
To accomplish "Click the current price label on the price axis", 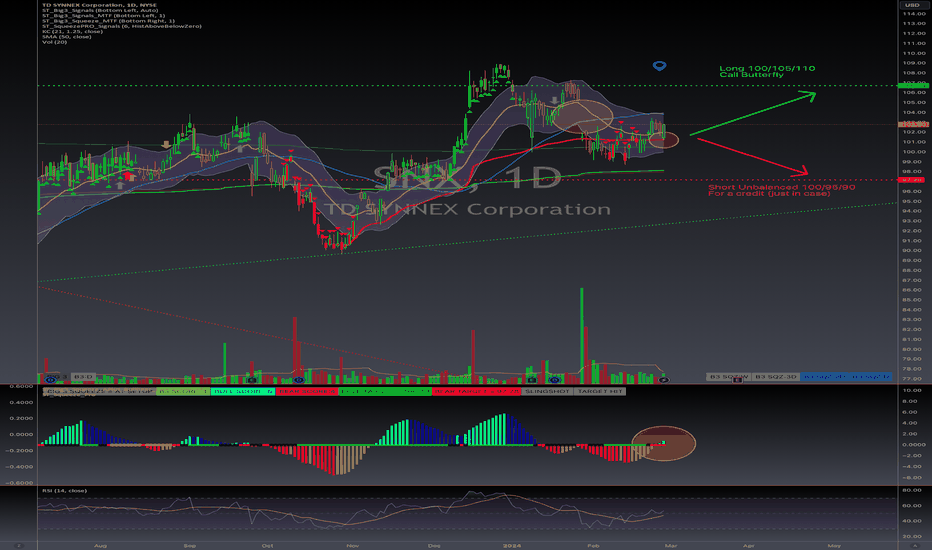I will click(x=914, y=124).
